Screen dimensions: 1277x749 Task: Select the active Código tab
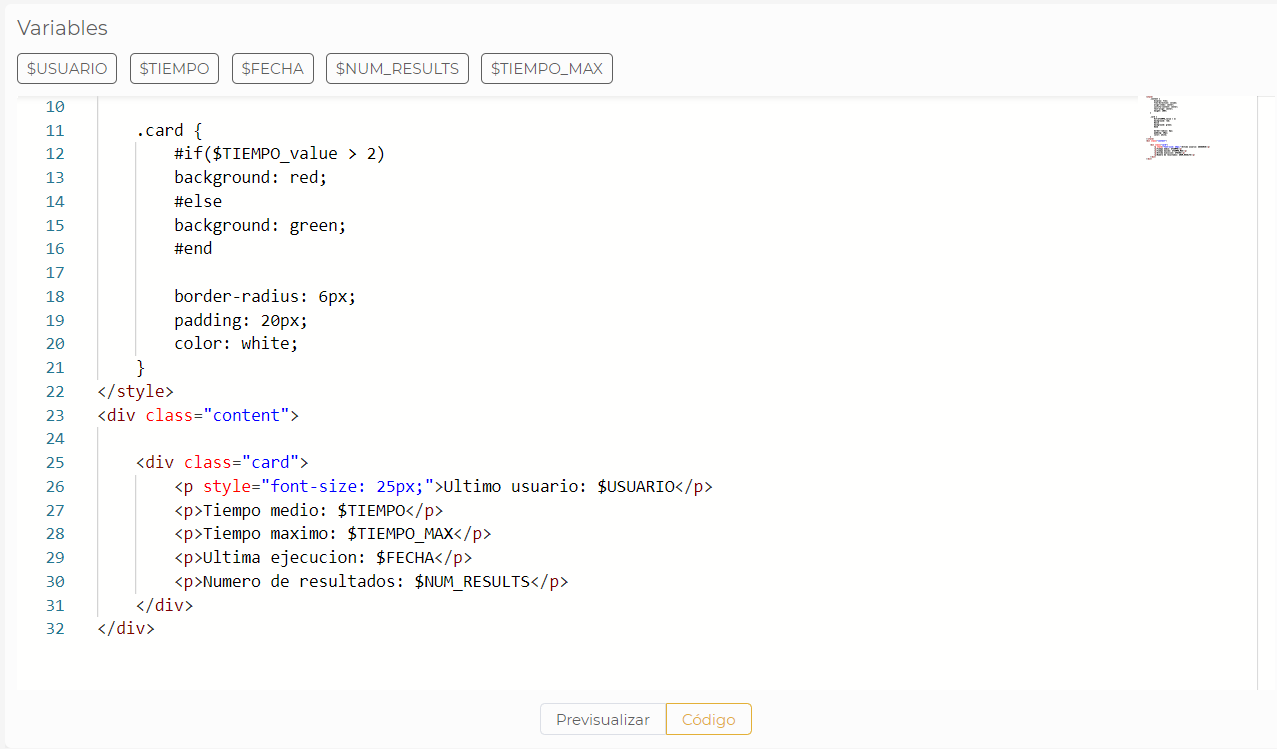708,719
